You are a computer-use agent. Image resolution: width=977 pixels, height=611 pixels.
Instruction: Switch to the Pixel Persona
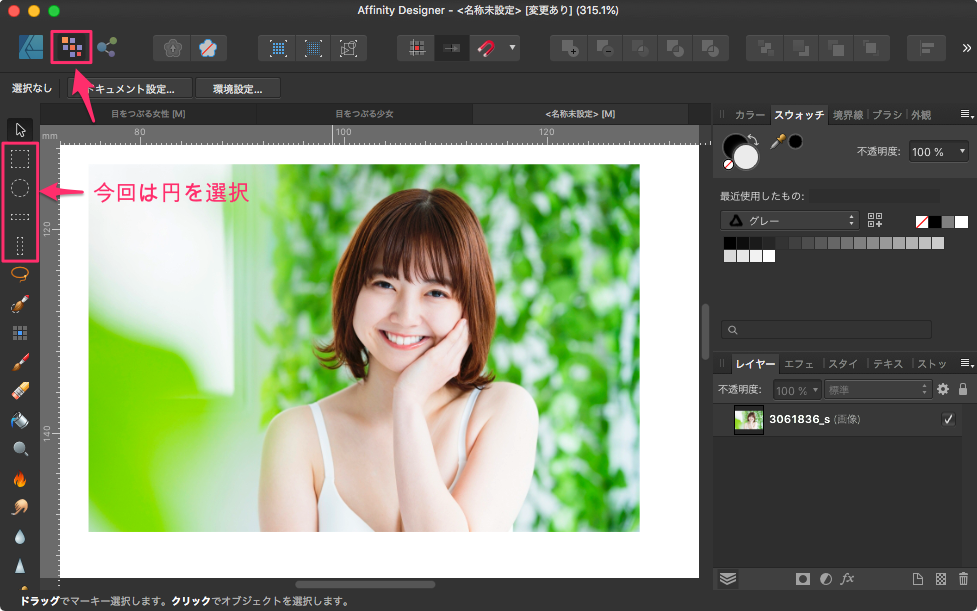click(x=70, y=47)
